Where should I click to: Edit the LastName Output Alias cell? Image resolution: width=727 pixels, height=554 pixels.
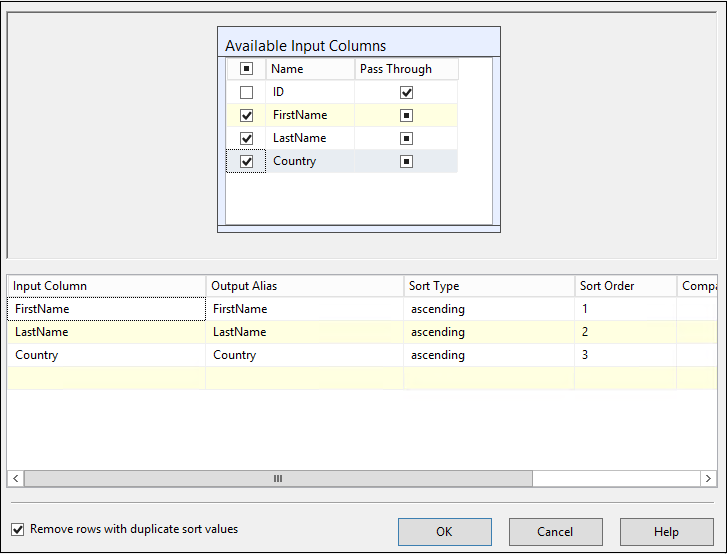point(304,332)
